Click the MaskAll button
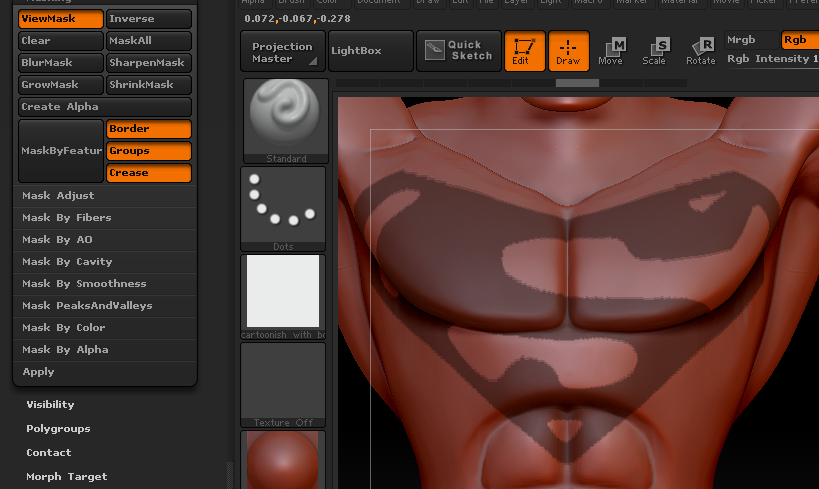The width and height of the screenshot is (819, 489). (x=149, y=41)
